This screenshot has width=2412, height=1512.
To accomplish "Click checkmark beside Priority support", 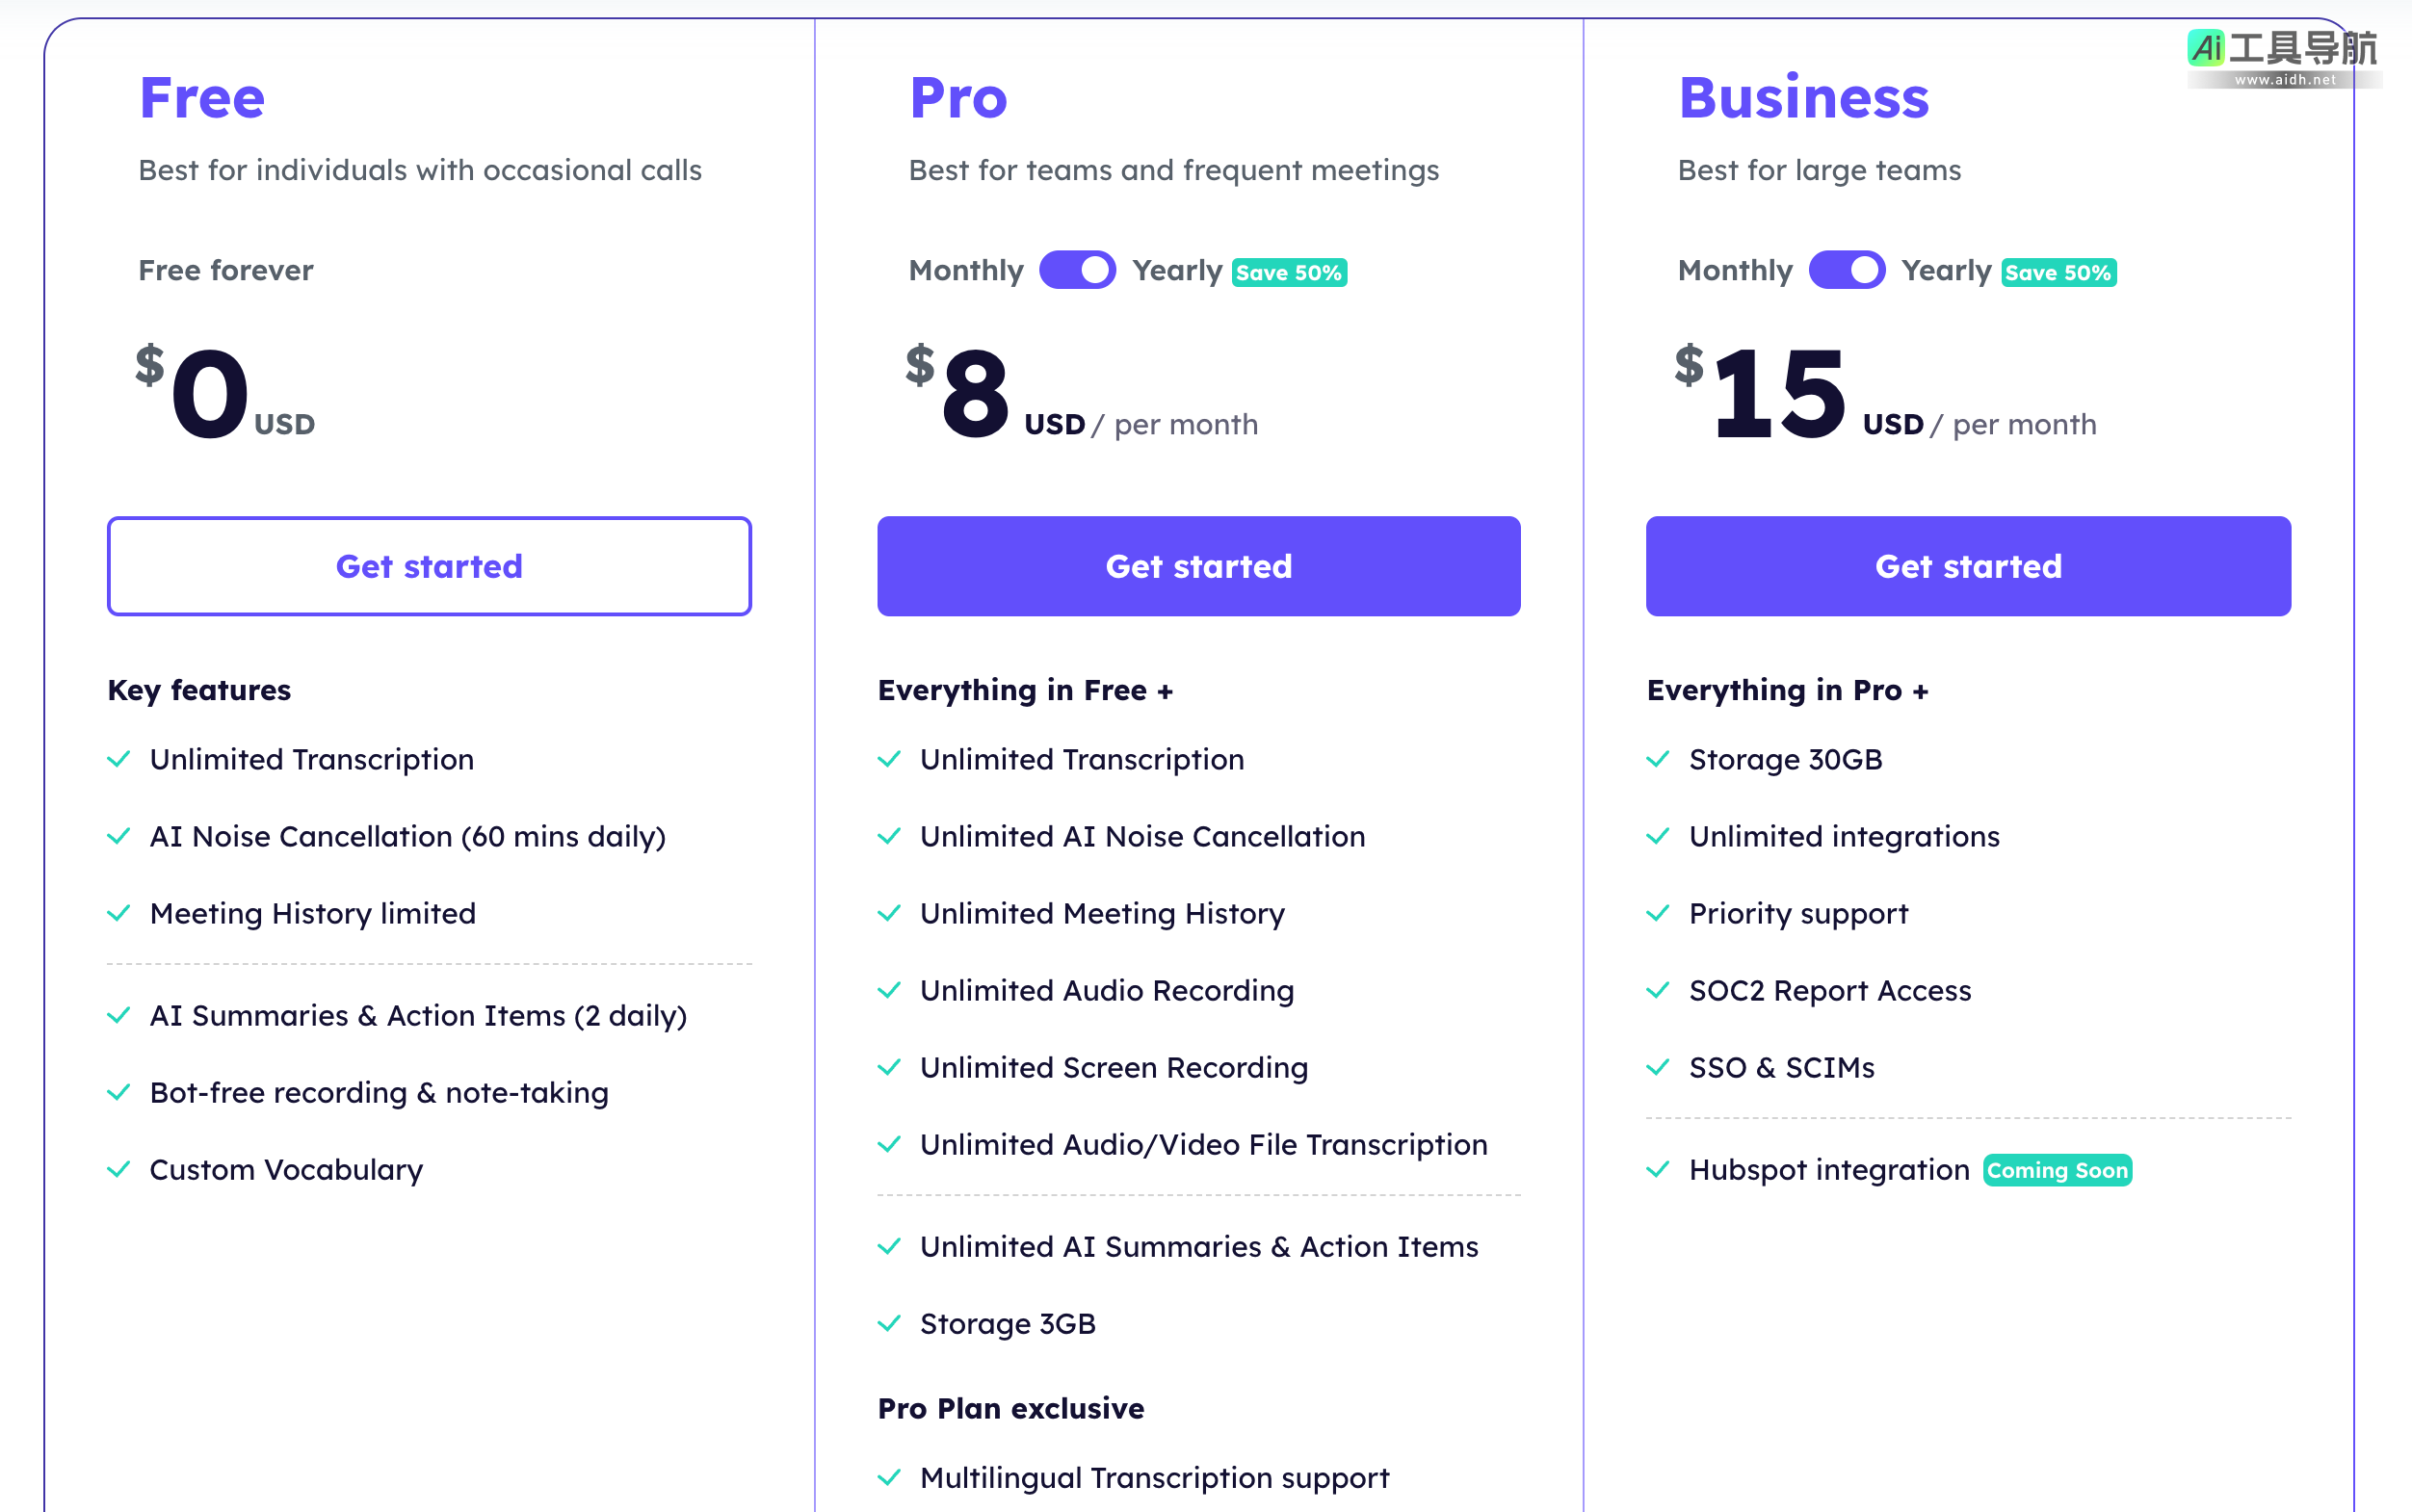I will pyautogui.click(x=1658, y=914).
